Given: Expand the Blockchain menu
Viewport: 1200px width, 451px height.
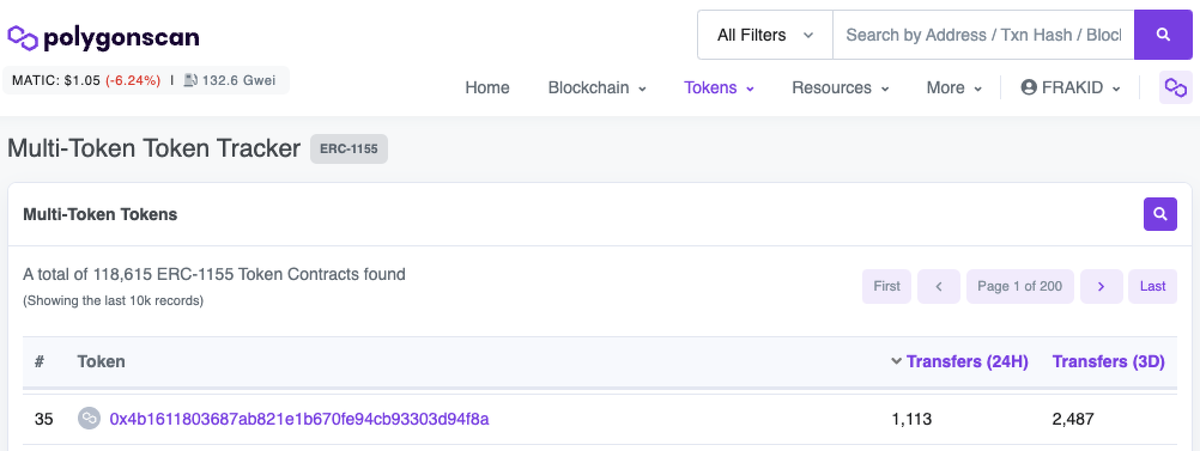Looking at the screenshot, I should click(597, 88).
